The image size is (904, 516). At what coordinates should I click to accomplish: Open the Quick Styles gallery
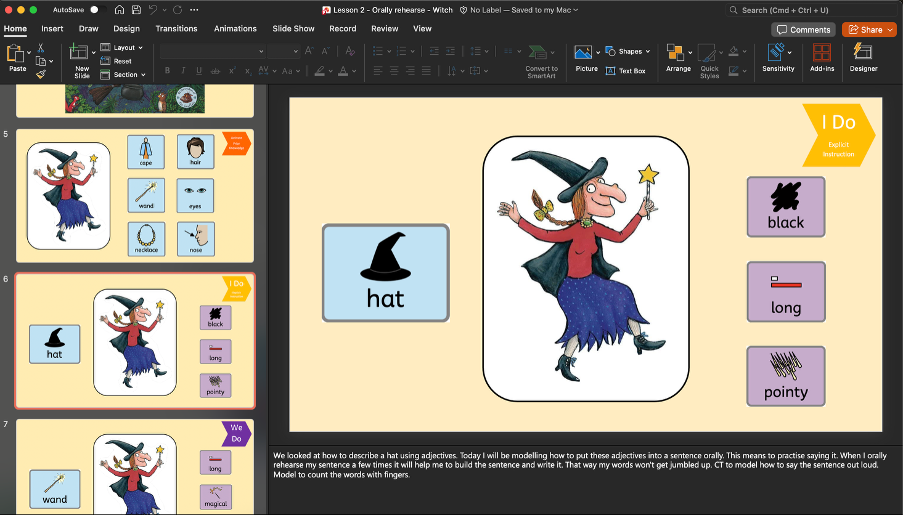(x=706, y=53)
